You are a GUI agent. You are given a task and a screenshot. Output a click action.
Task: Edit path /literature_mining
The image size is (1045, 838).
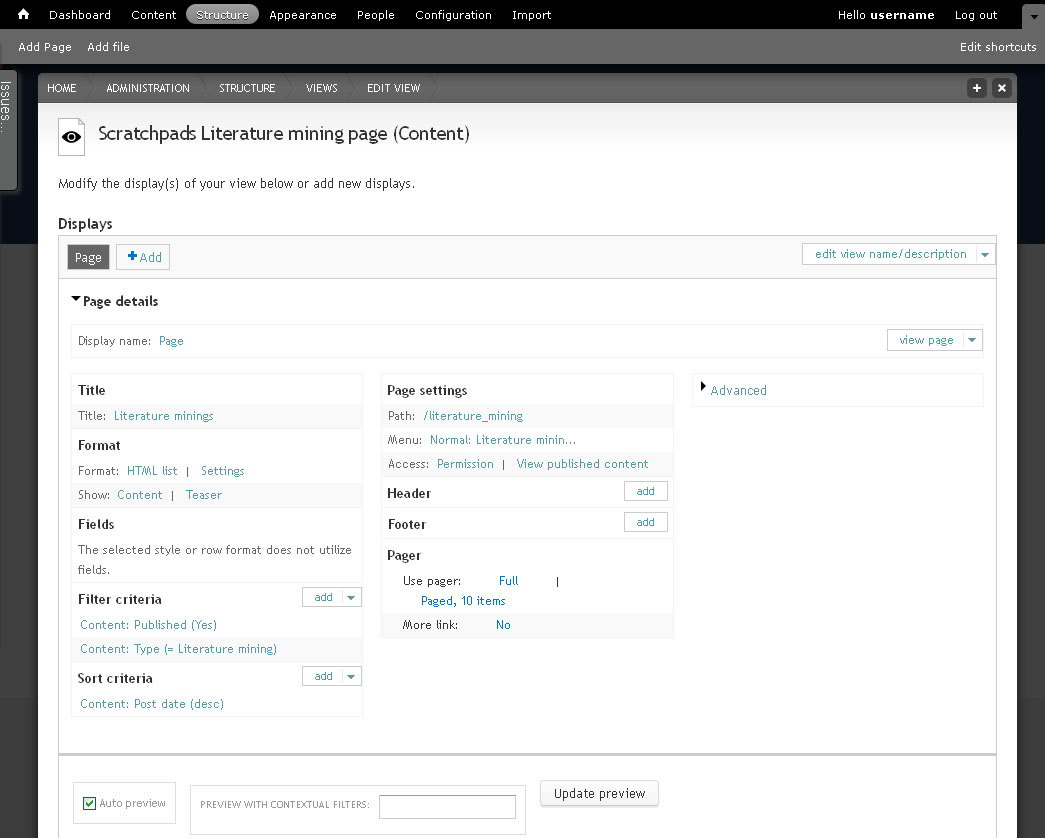pos(473,416)
